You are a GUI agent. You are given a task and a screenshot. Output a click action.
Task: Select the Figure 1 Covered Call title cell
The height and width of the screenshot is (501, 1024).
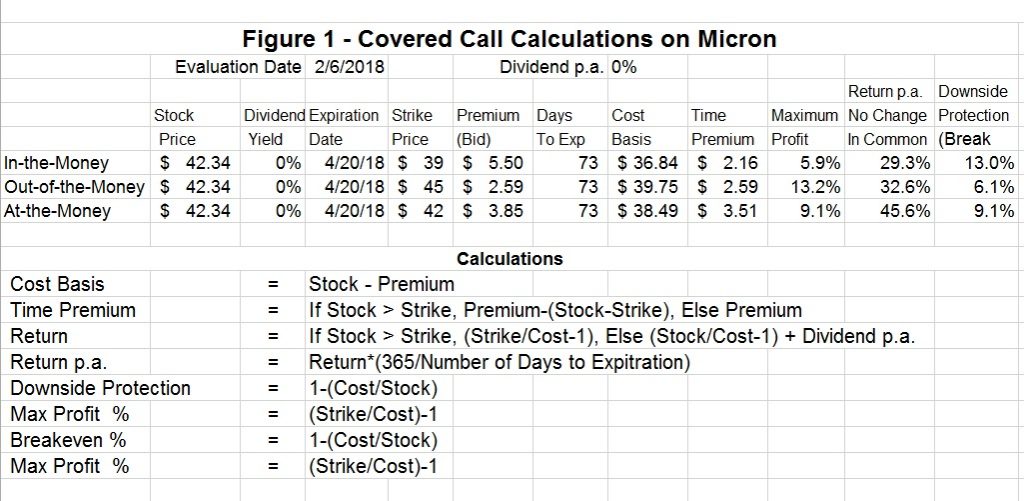point(510,40)
